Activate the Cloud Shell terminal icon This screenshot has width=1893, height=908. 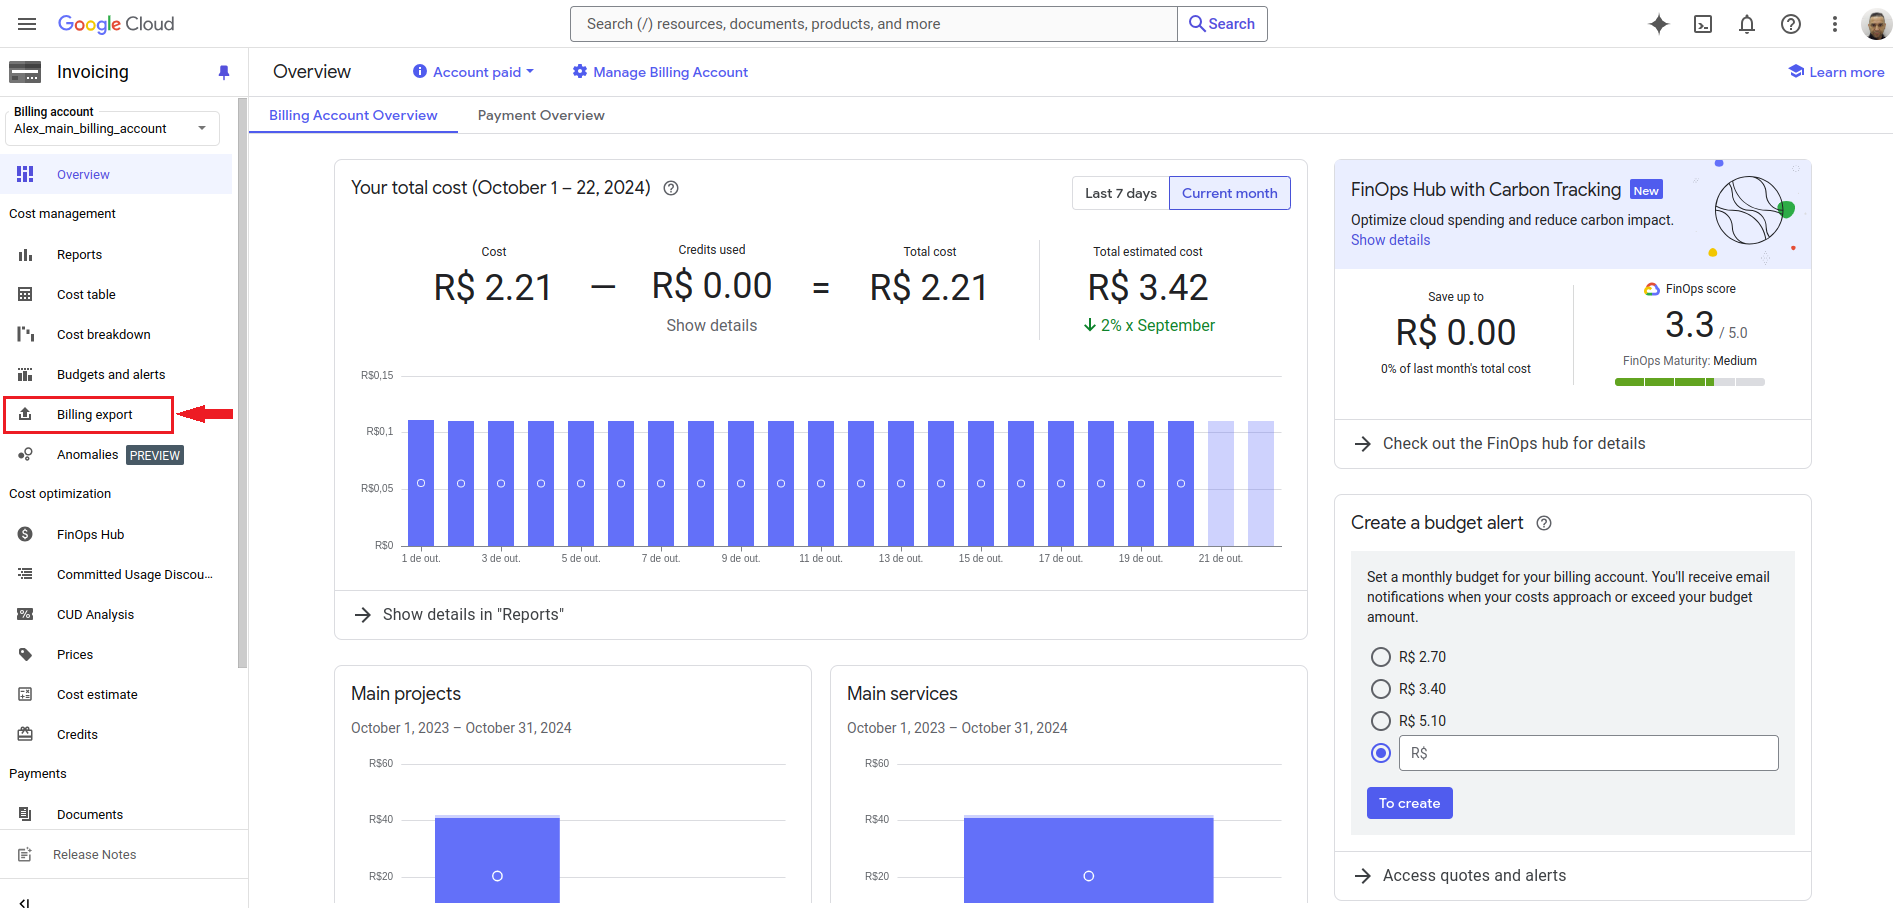[1703, 24]
